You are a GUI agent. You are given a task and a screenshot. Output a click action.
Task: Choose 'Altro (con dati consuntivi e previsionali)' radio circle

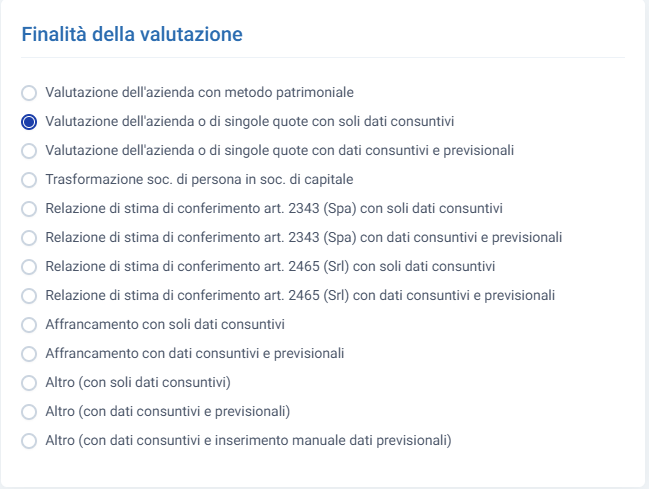(x=29, y=412)
